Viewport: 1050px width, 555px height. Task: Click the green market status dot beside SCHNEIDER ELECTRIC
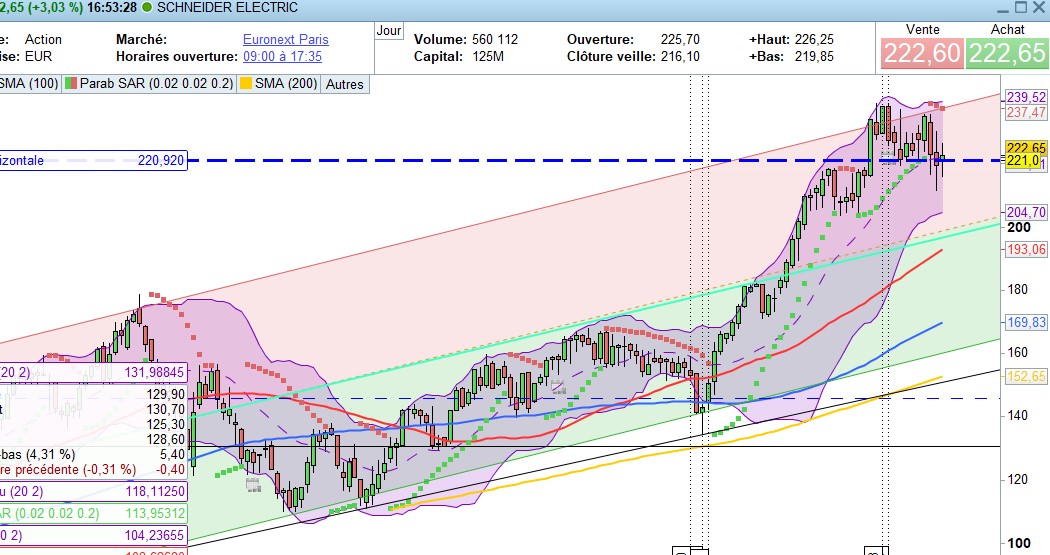147,7
